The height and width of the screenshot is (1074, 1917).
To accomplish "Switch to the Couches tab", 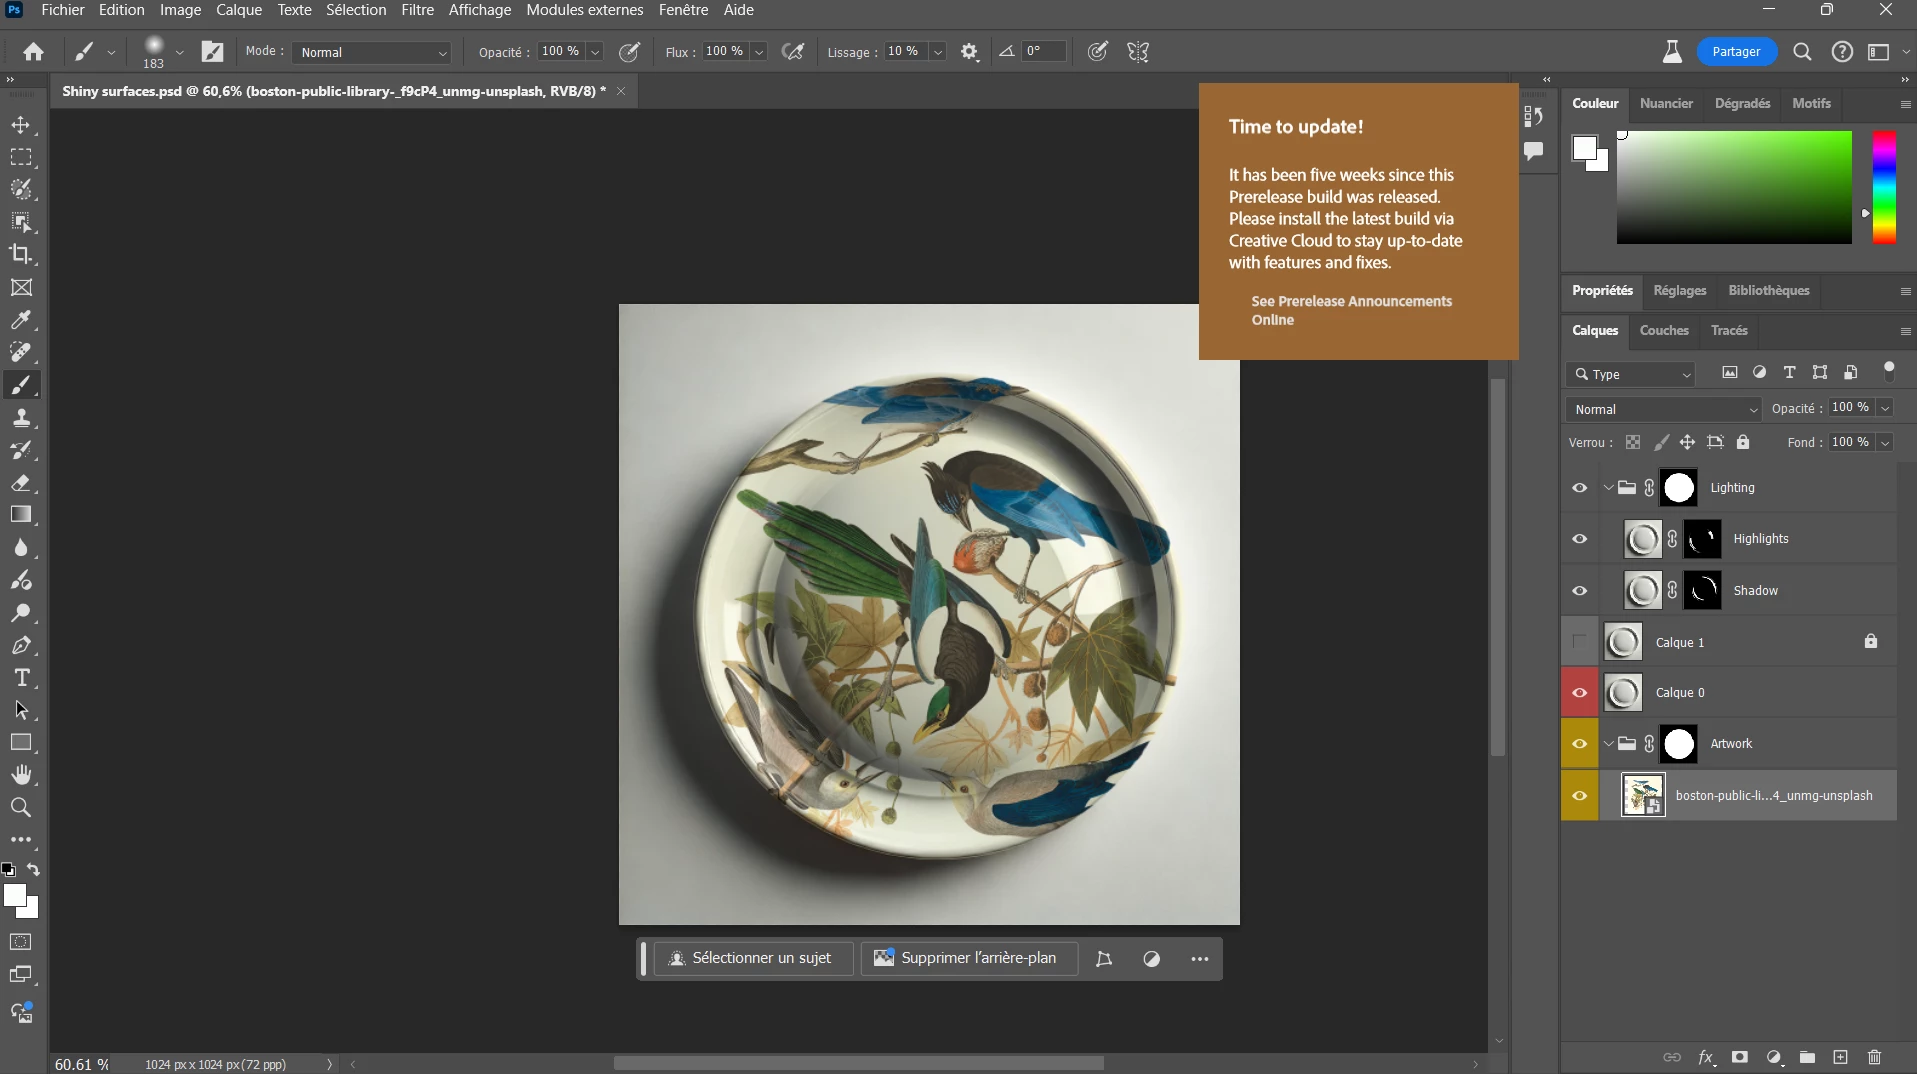I will coord(1664,331).
